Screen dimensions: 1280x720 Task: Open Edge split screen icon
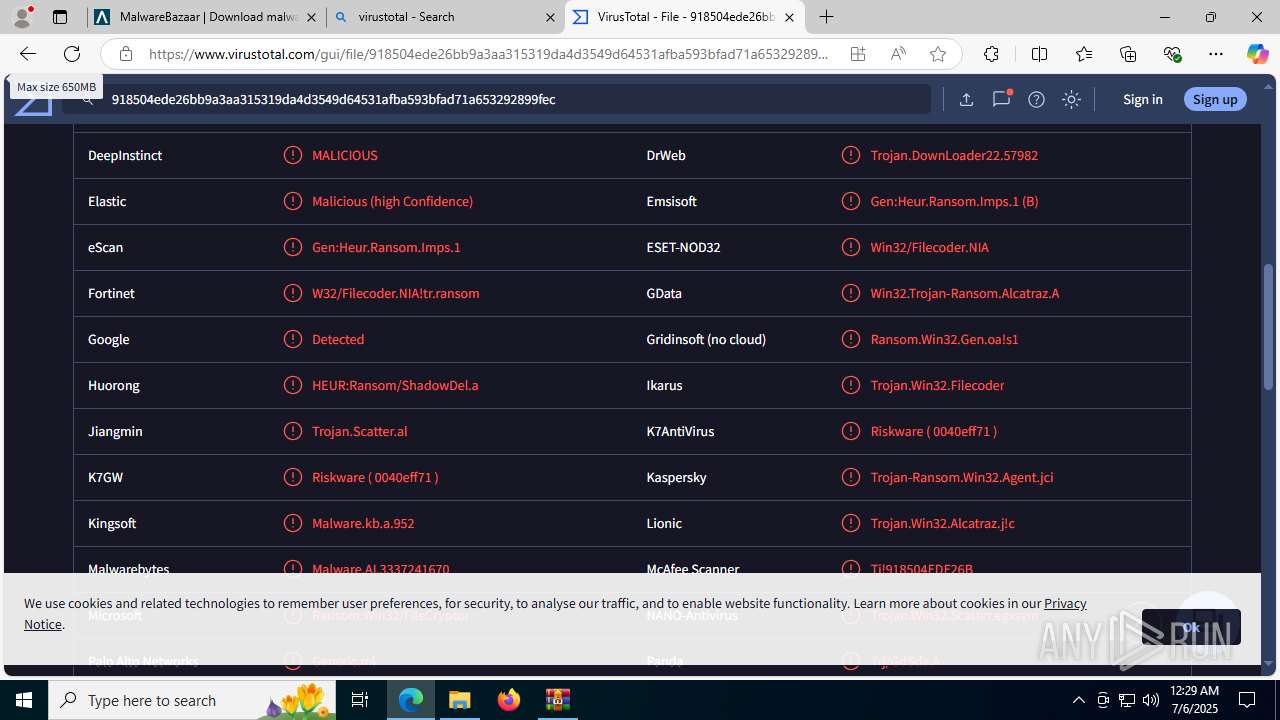coord(1039,54)
